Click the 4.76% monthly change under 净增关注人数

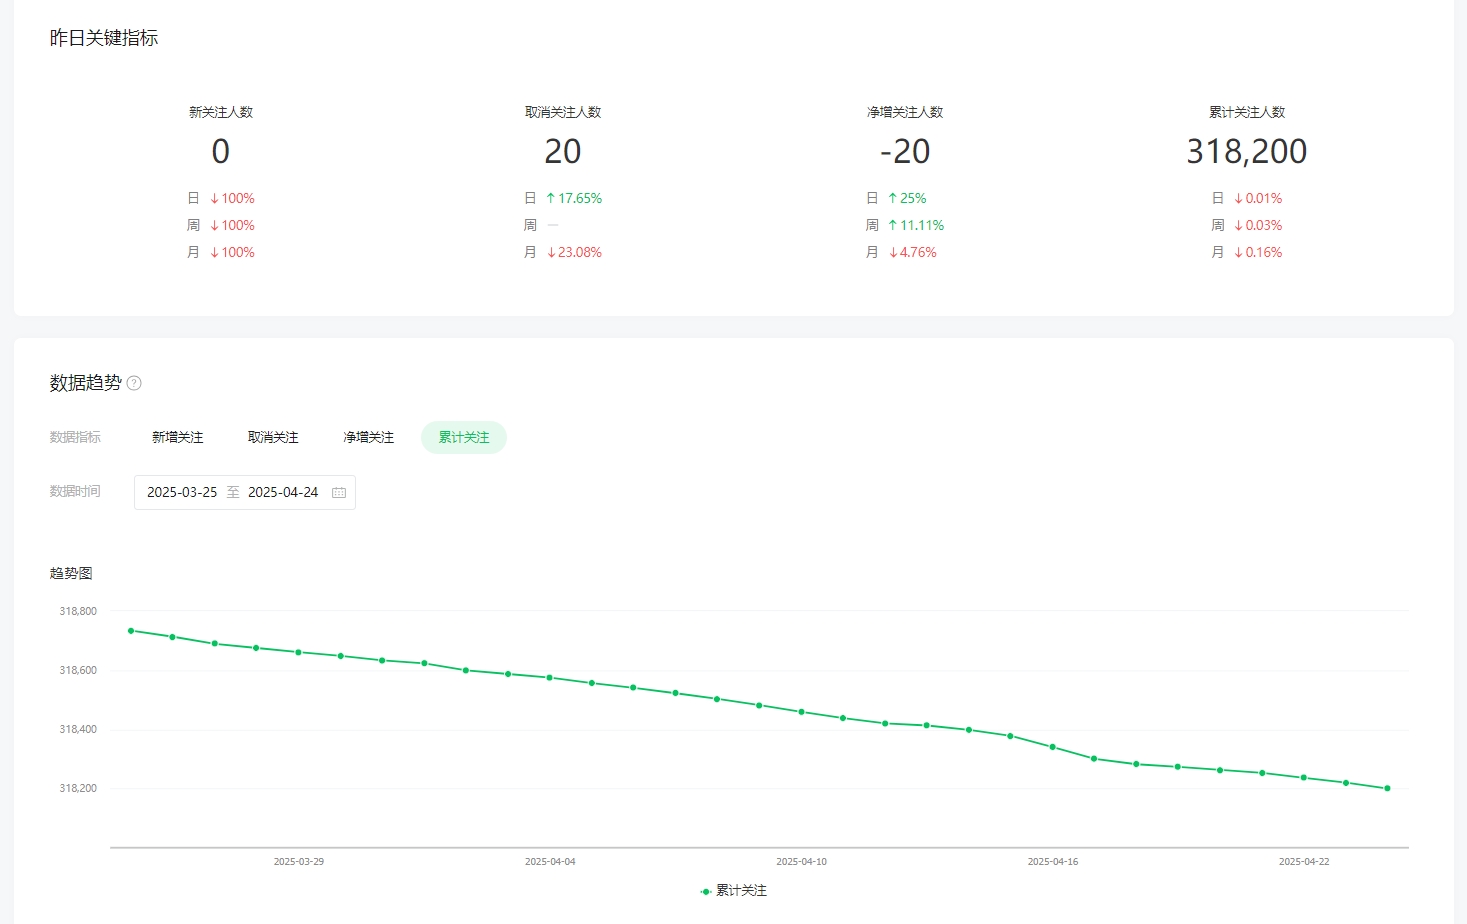pos(913,252)
